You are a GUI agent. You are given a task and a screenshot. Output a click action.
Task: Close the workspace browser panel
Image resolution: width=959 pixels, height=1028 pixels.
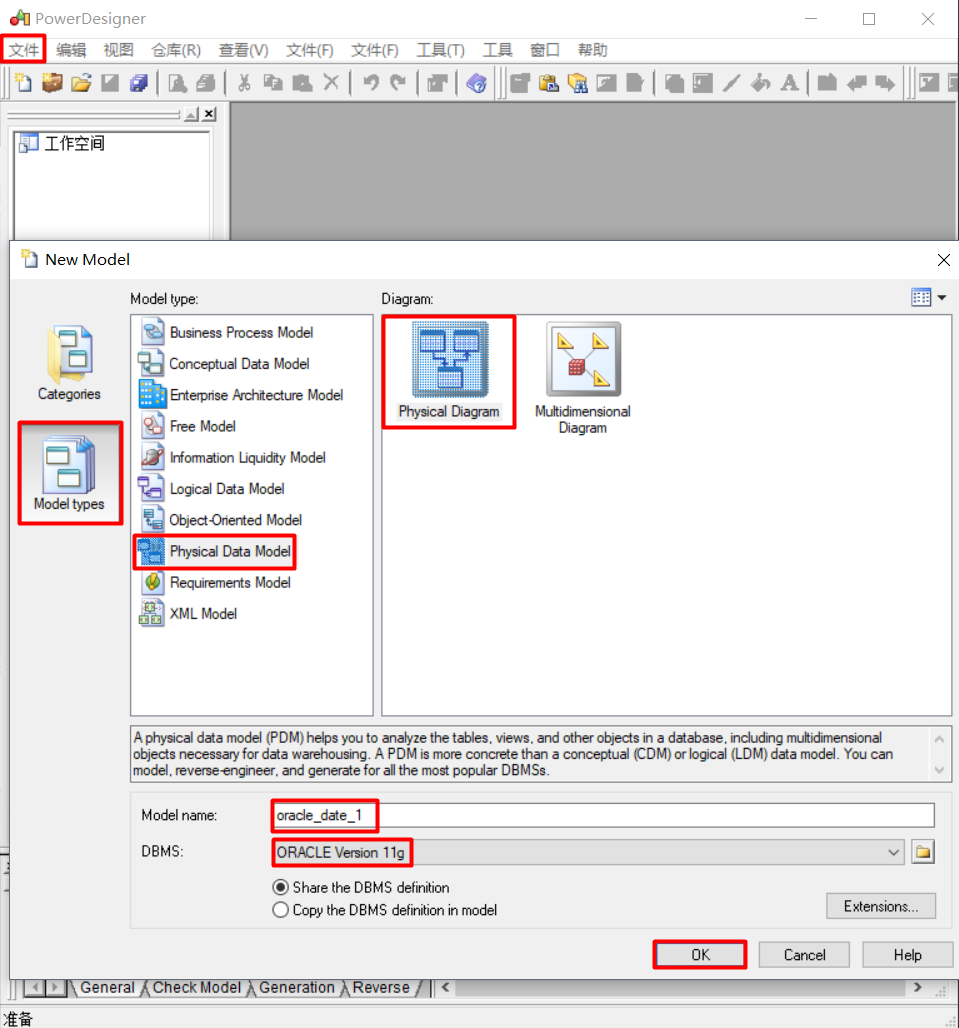pos(209,114)
